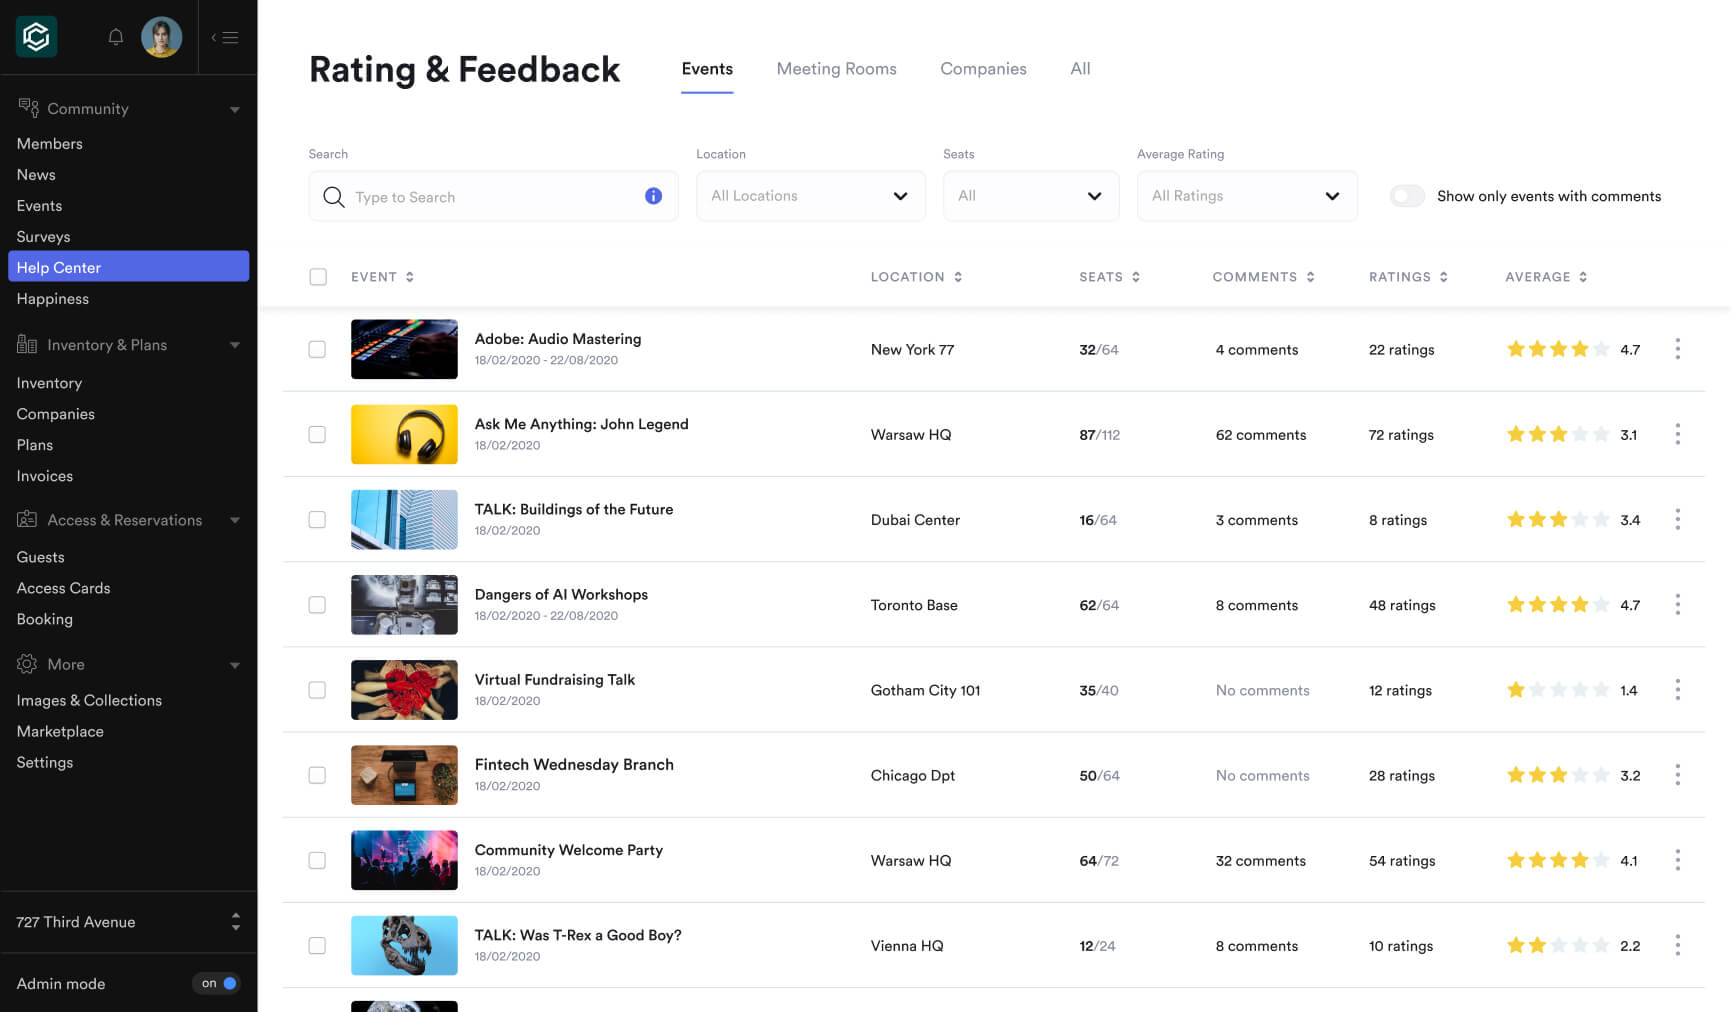1731x1012 pixels.
Task: Open Access Cards in sidebar
Action: point(63,588)
